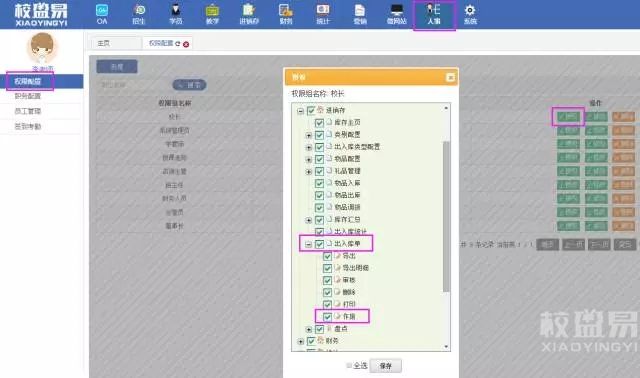Click the permission tree scrollbar thumb
Screen dimensions: 640x378
pyautogui.click(x=446, y=216)
